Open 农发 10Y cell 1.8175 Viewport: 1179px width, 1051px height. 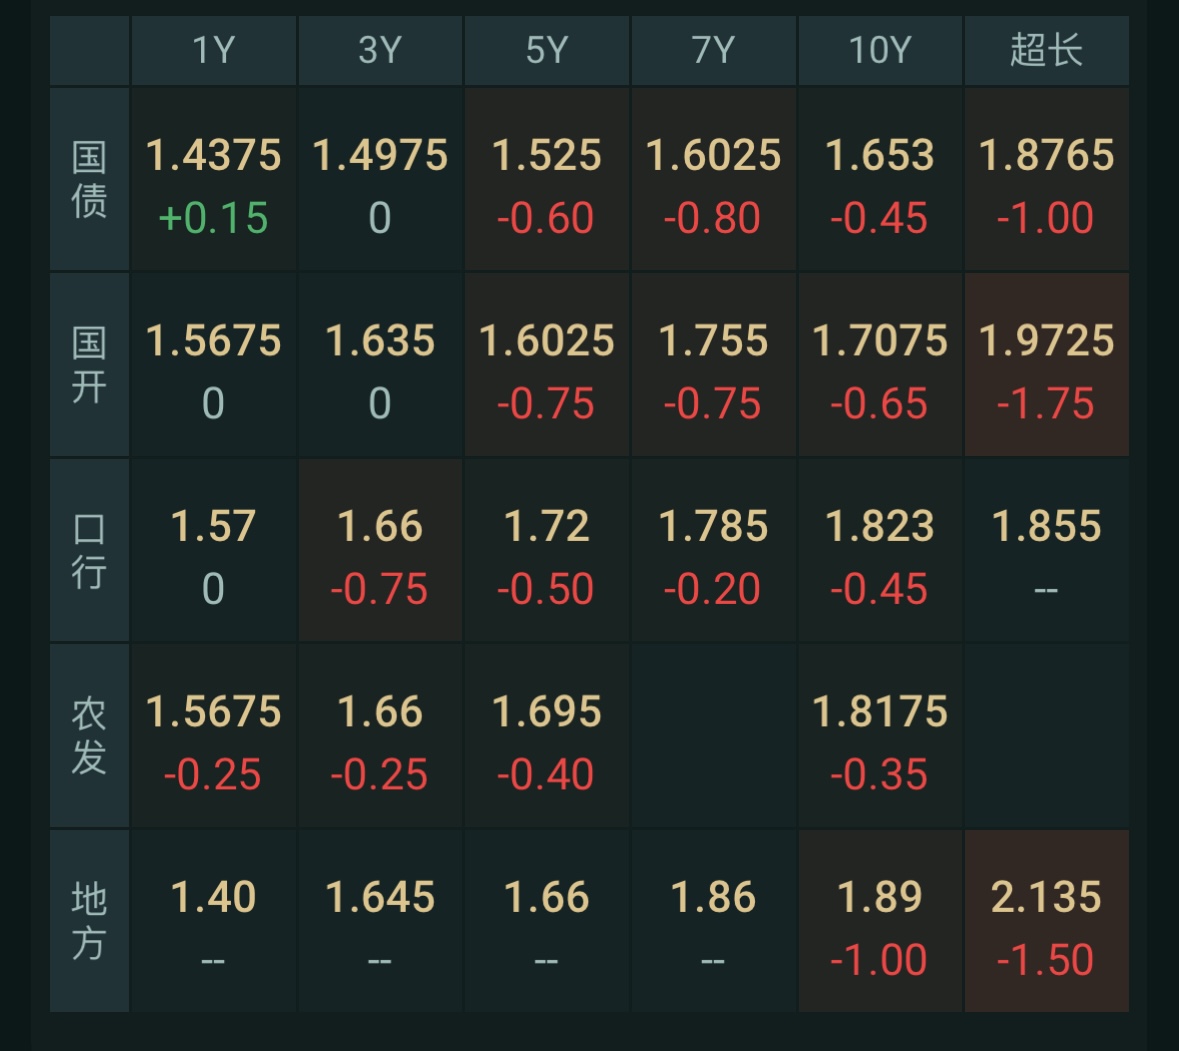tap(880, 736)
